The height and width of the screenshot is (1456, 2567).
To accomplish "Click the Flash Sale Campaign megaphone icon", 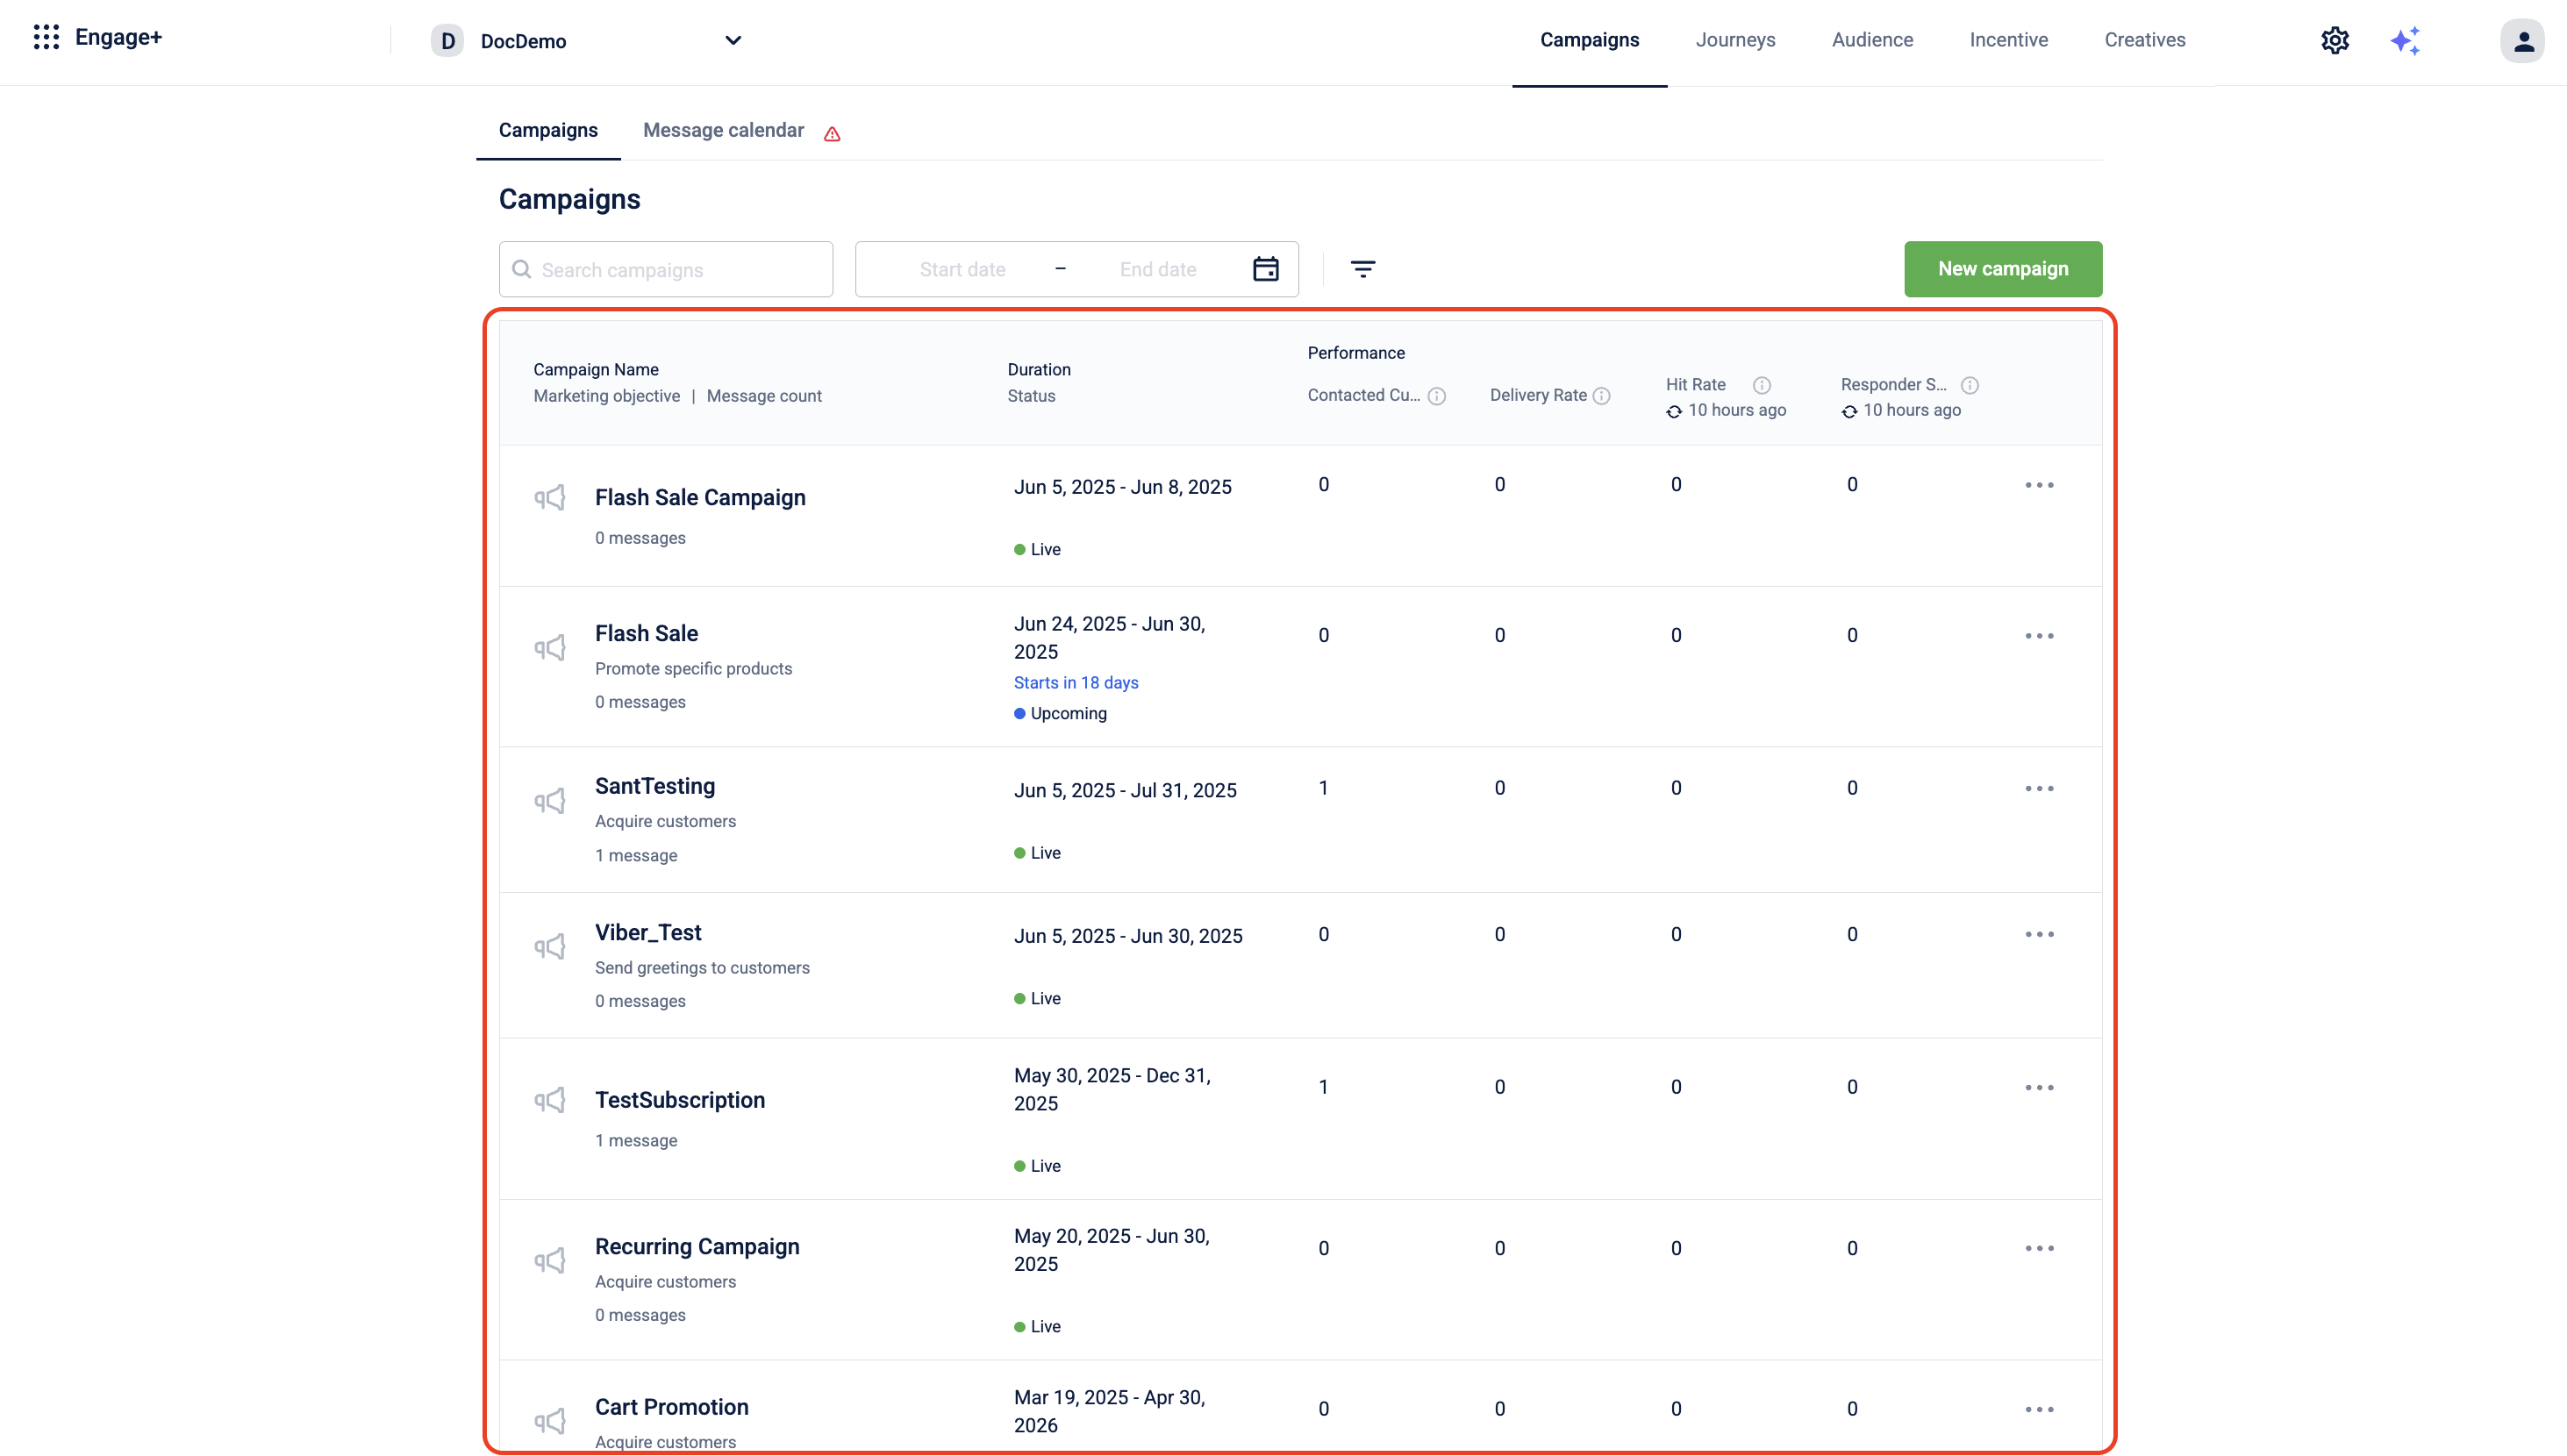I will coord(550,498).
